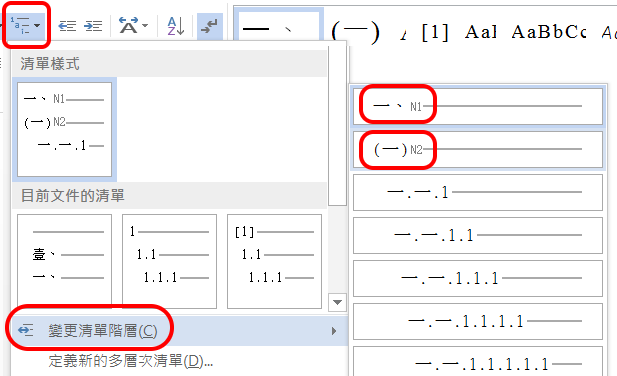Image resolution: width=617 pixels, height=376 pixels.
Task: Select list level 一.一.1
Action: coord(478,192)
